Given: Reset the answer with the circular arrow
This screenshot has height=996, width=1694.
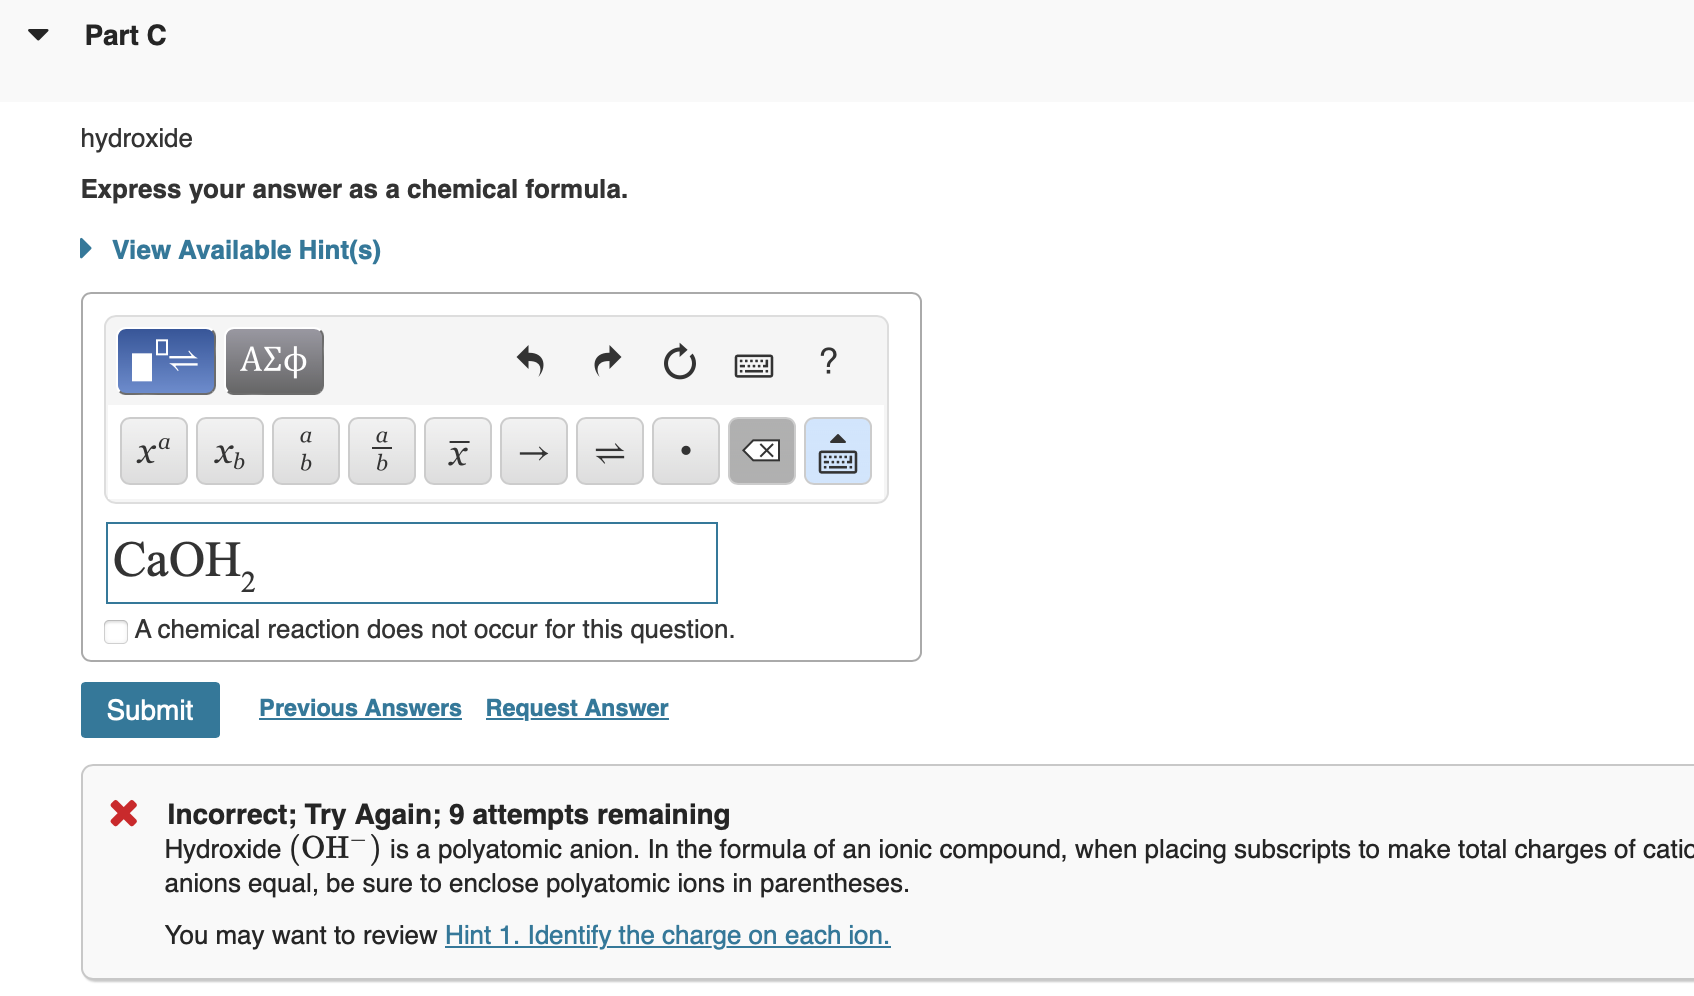Looking at the screenshot, I should pos(680,363).
